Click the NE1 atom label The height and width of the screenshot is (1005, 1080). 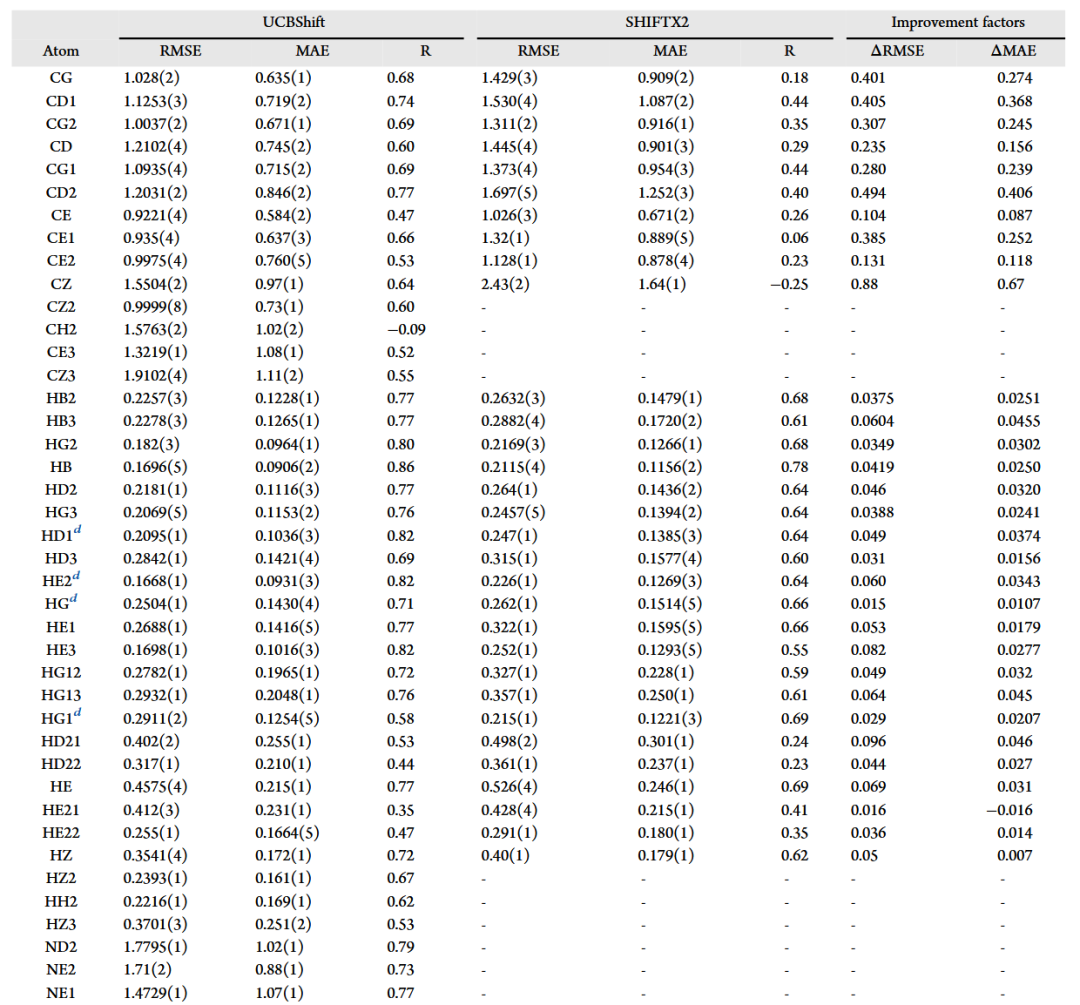click(x=61, y=993)
